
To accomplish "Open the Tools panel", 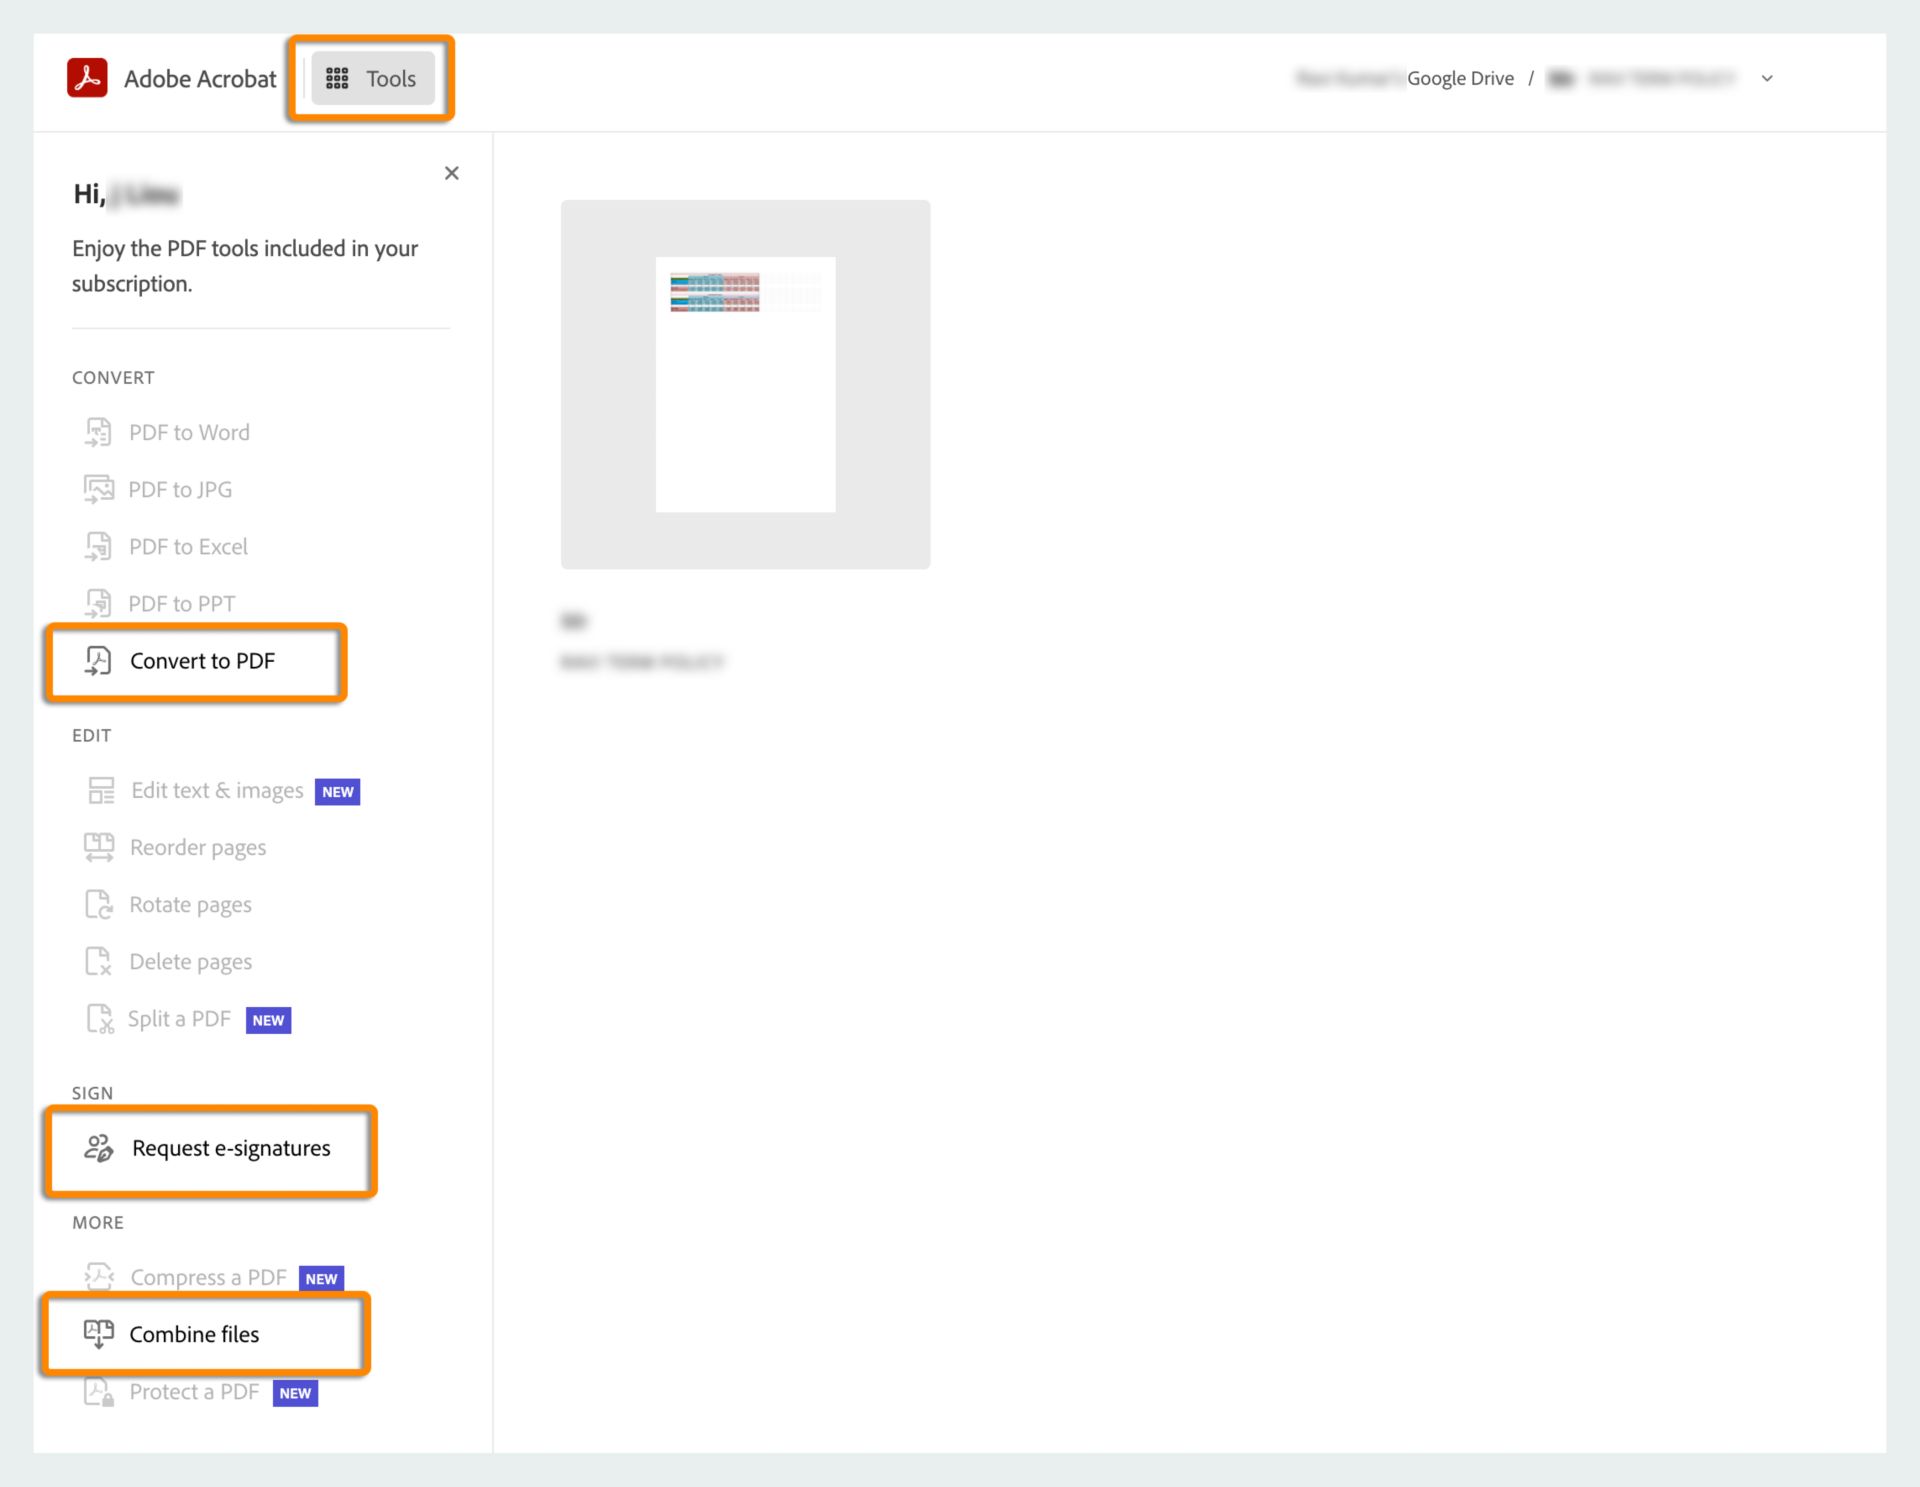I will click(x=371, y=78).
